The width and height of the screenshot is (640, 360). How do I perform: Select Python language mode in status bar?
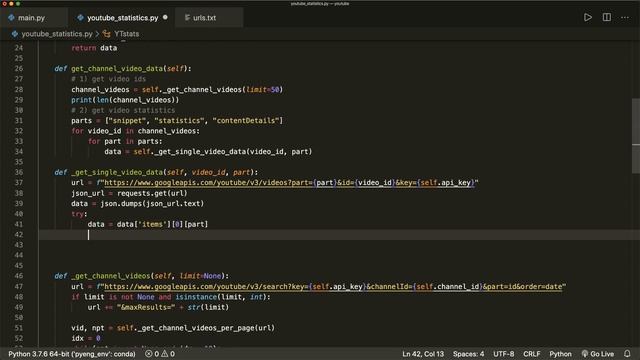(560, 354)
